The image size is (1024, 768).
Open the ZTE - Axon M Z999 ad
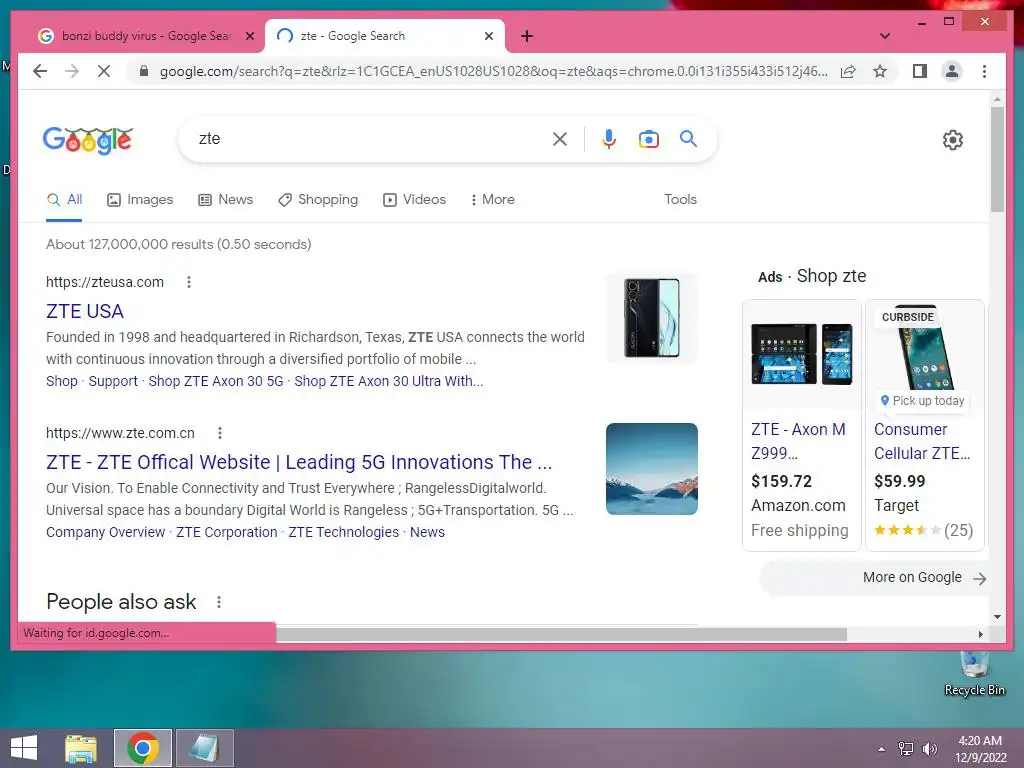pos(798,441)
